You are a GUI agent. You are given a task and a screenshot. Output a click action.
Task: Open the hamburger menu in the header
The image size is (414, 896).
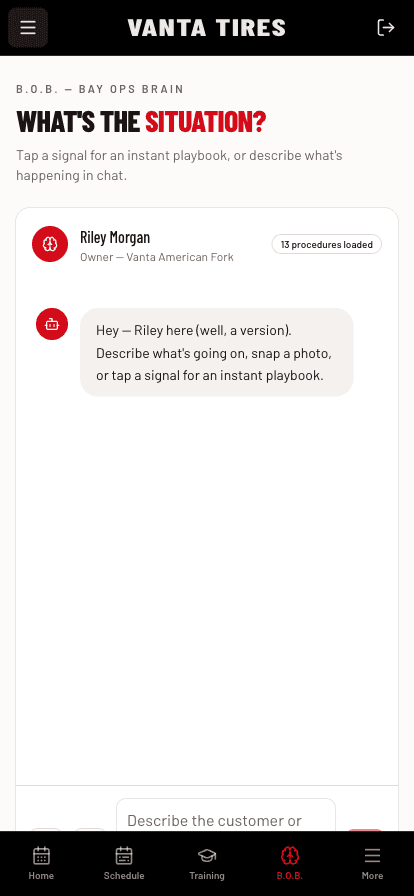click(x=28, y=27)
